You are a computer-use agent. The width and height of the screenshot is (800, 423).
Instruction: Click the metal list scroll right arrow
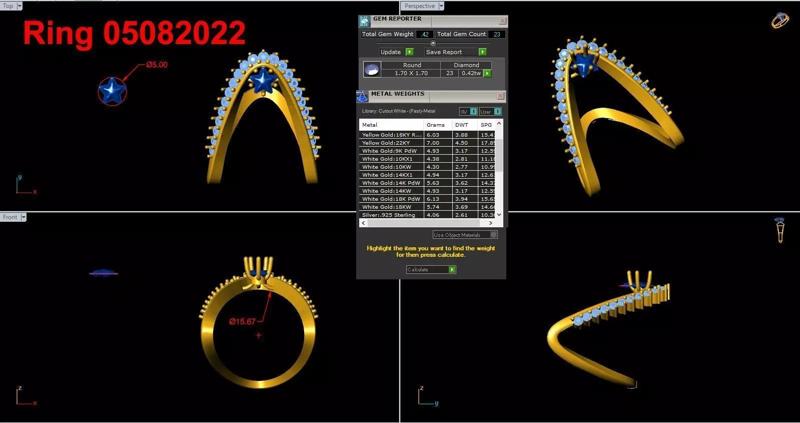tap(491, 223)
